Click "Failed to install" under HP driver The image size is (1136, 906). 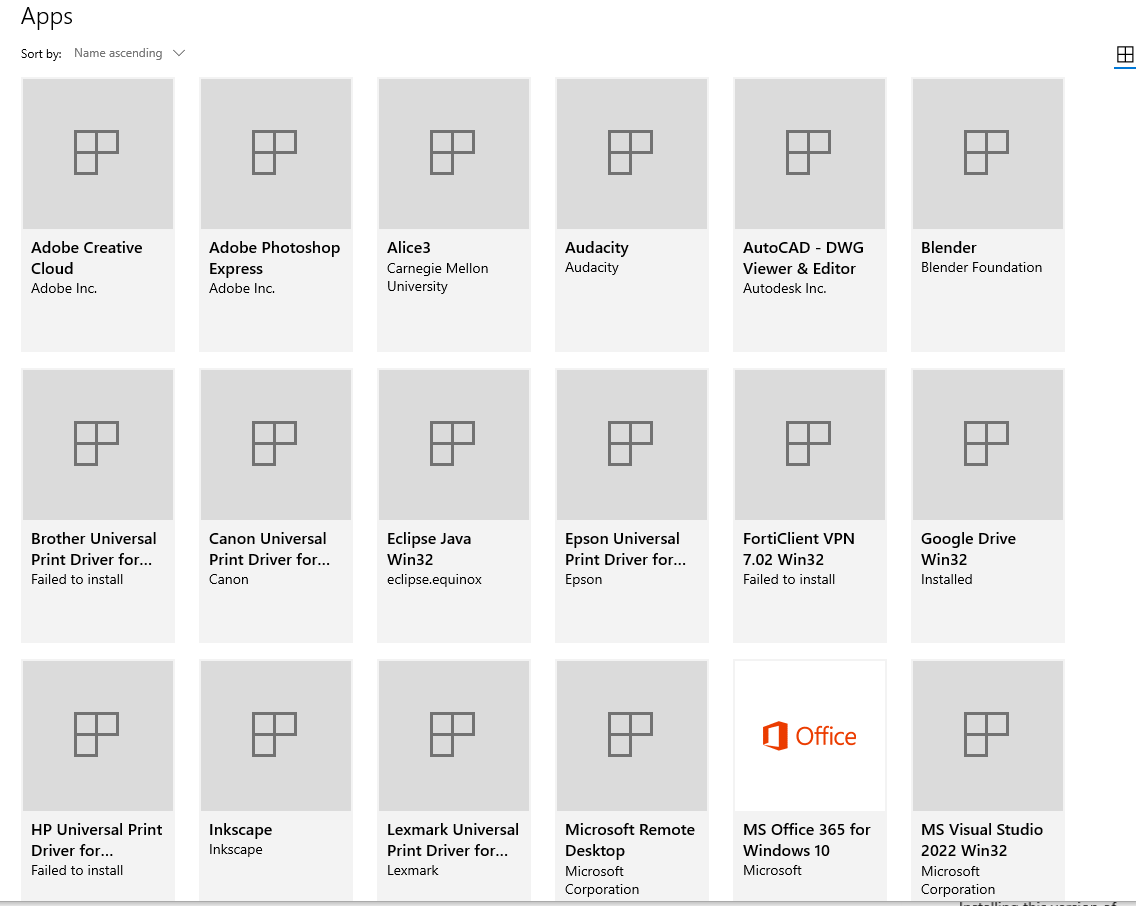tap(77, 871)
